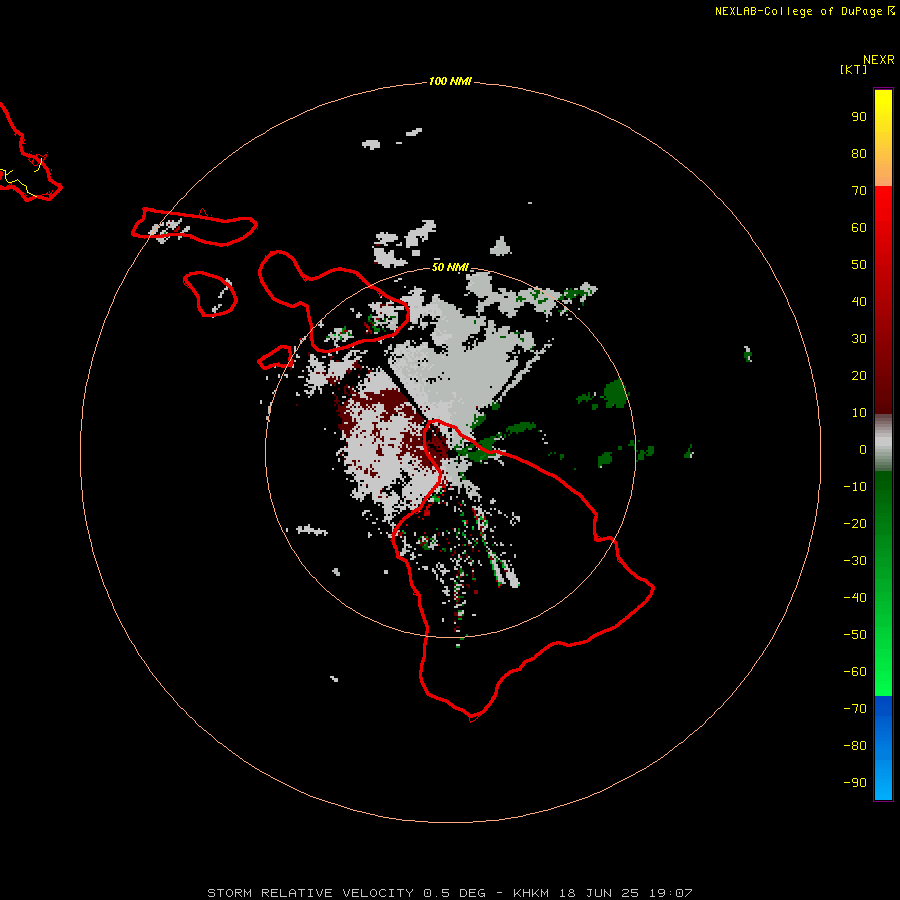
Task: Click the 100 NMI range ring label
Action: [x=449, y=81]
